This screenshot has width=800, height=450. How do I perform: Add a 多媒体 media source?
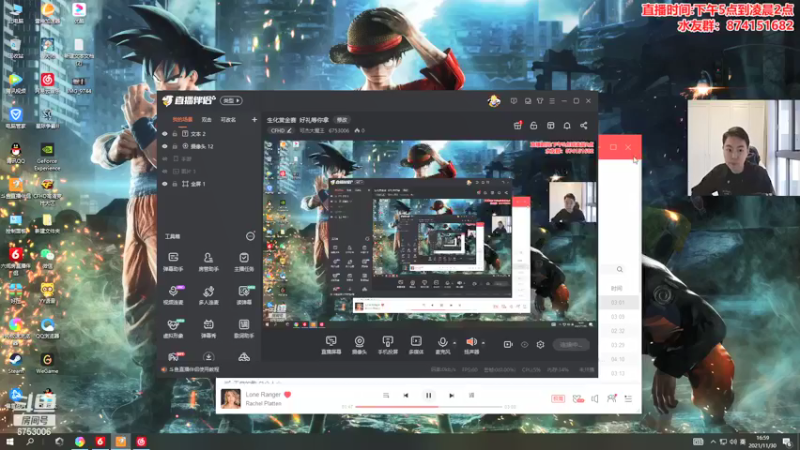coord(416,345)
